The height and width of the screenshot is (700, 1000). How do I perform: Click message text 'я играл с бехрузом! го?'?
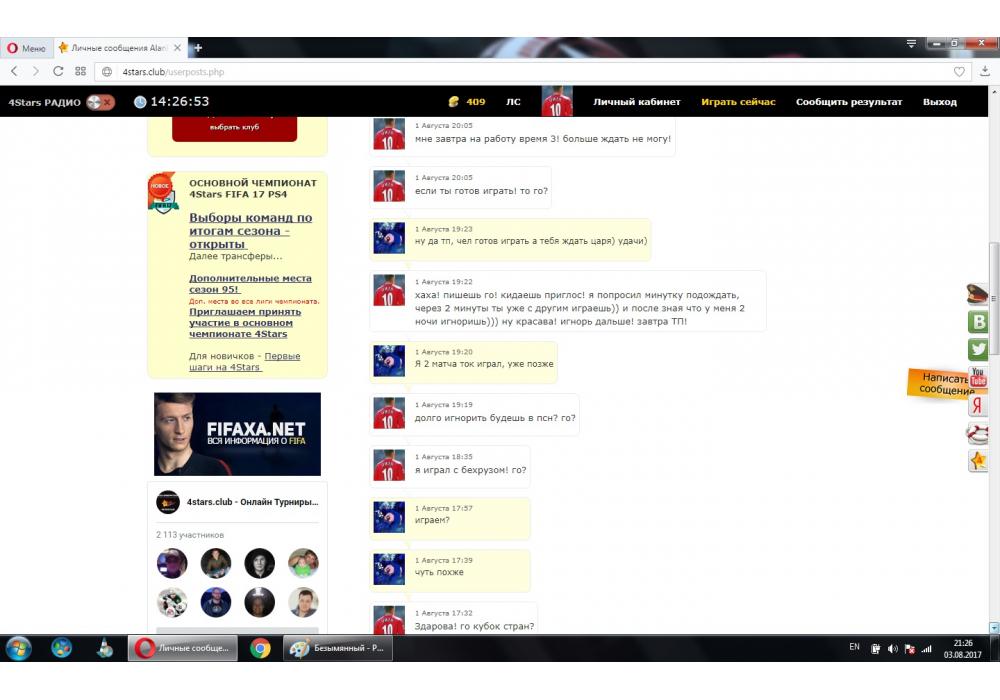coord(471,470)
